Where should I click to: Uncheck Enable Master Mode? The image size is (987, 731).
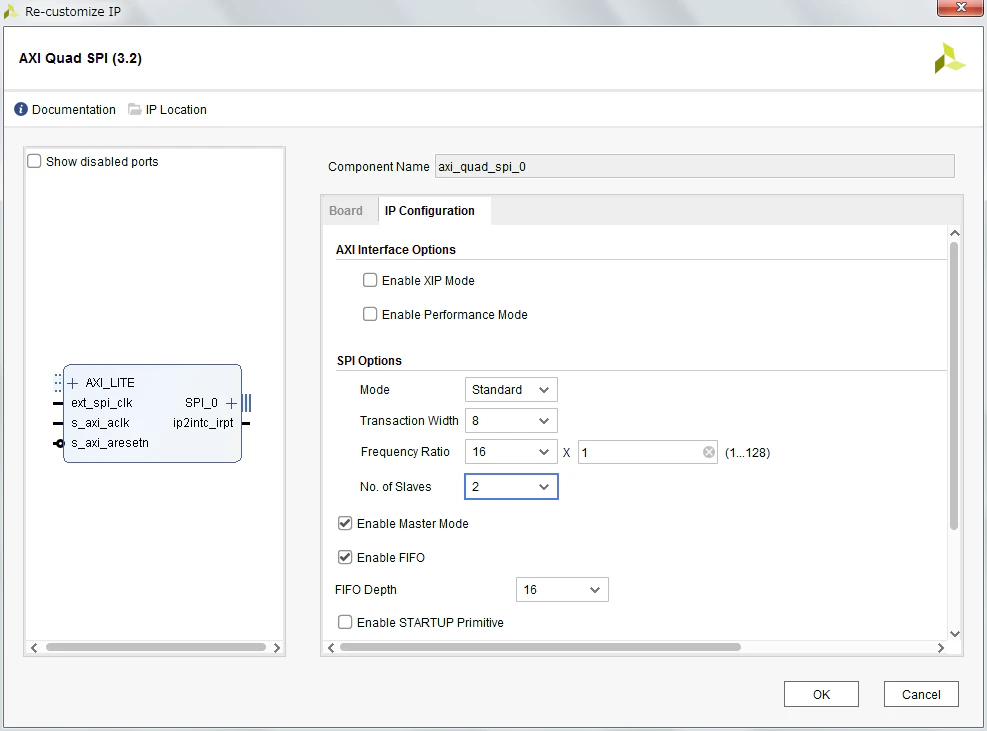coord(345,523)
